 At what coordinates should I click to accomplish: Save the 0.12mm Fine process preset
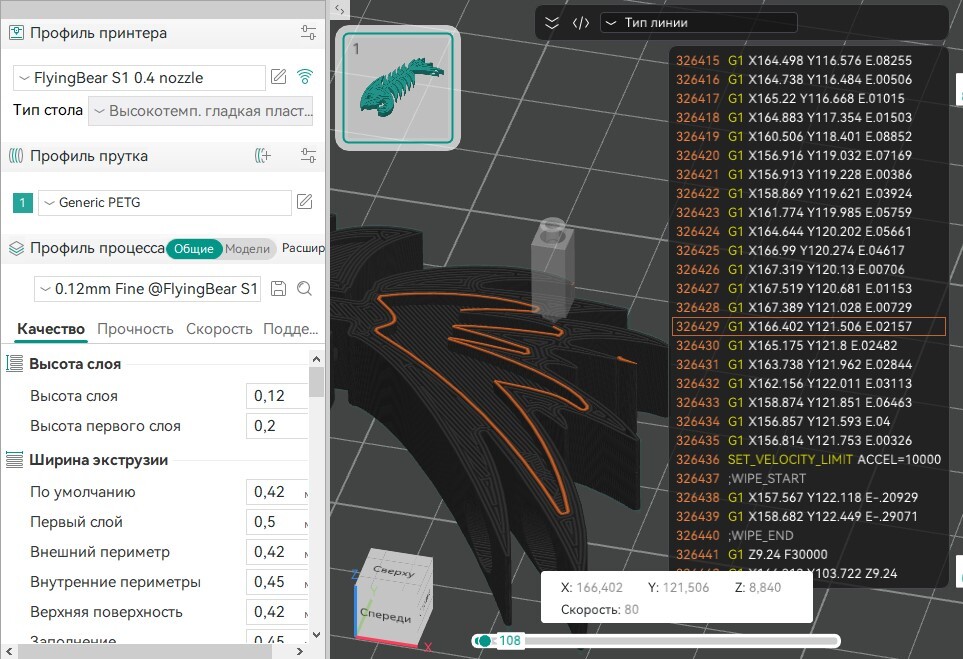point(279,289)
